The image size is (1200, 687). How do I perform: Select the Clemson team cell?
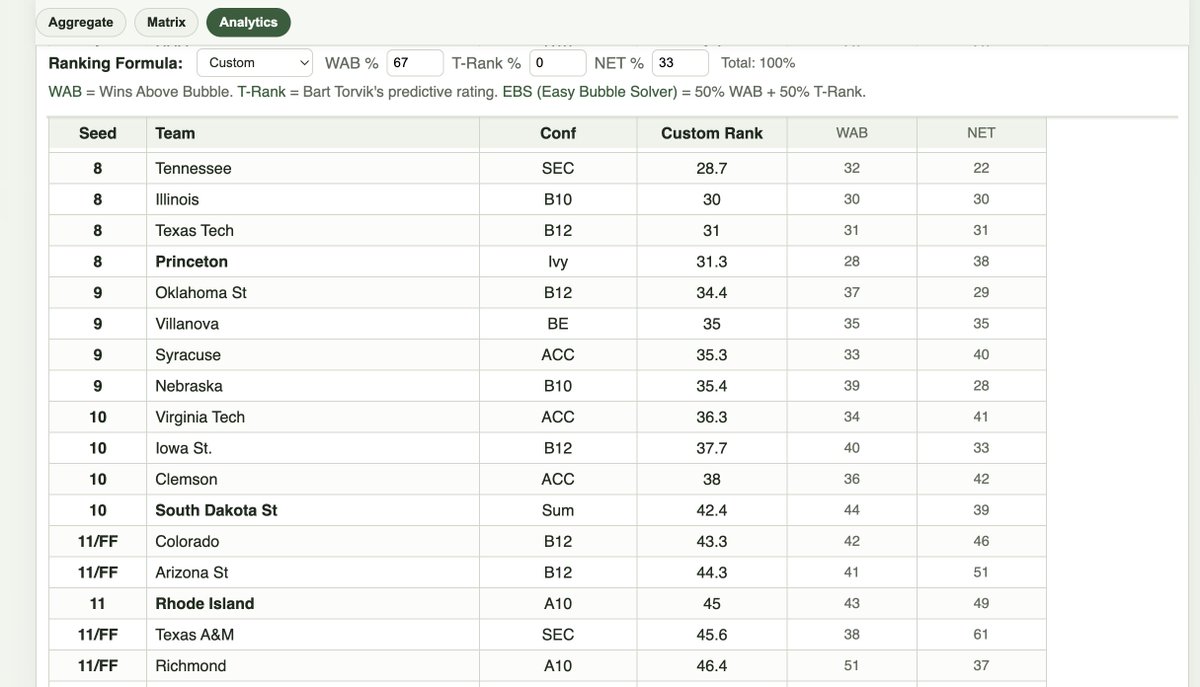click(x=313, y=478)
